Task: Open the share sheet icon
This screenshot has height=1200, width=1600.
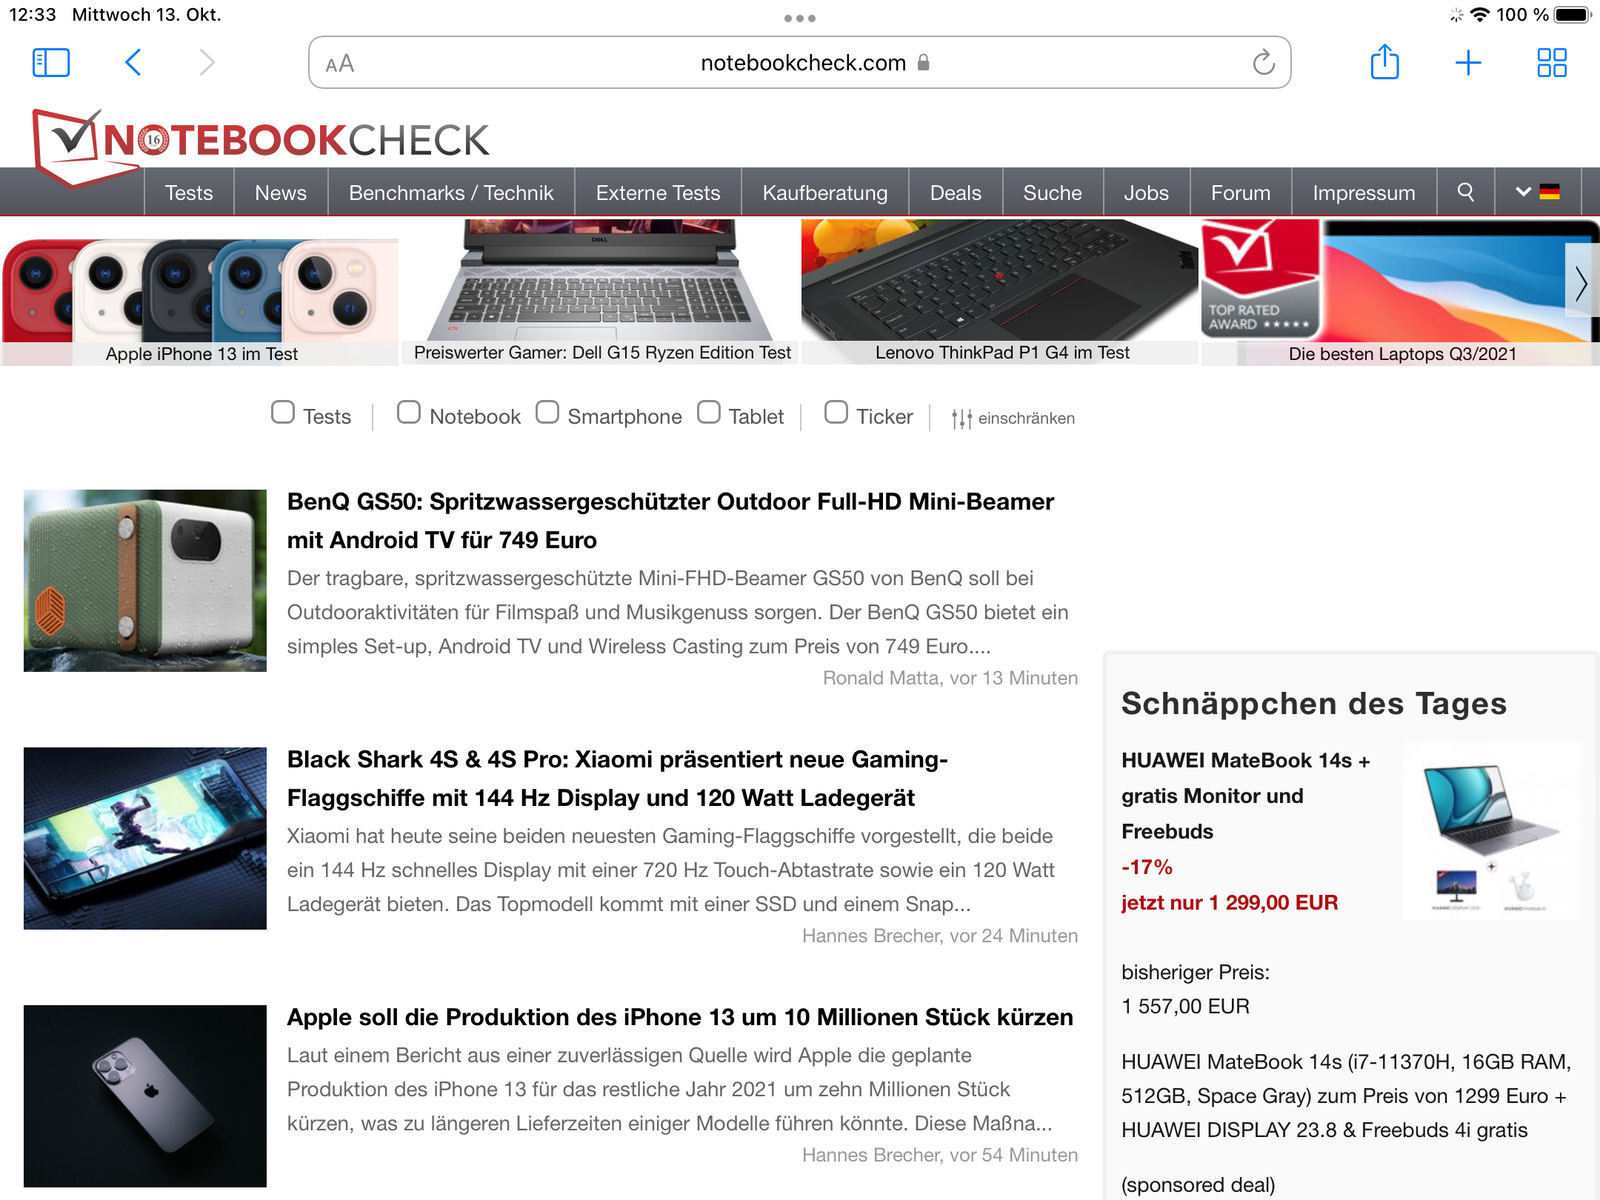Action: coord(1384,62)
